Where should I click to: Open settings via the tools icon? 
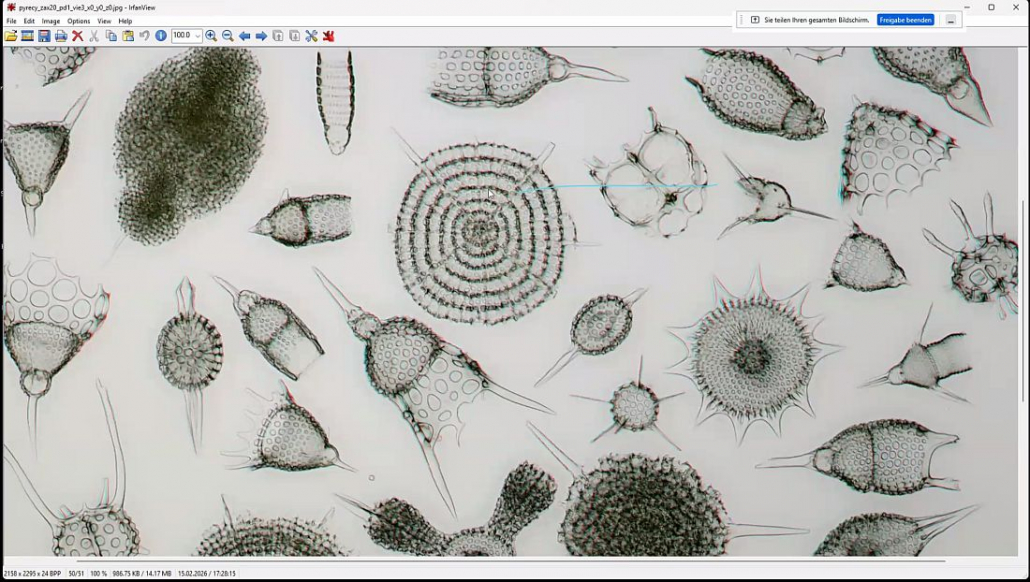(311, 36)
